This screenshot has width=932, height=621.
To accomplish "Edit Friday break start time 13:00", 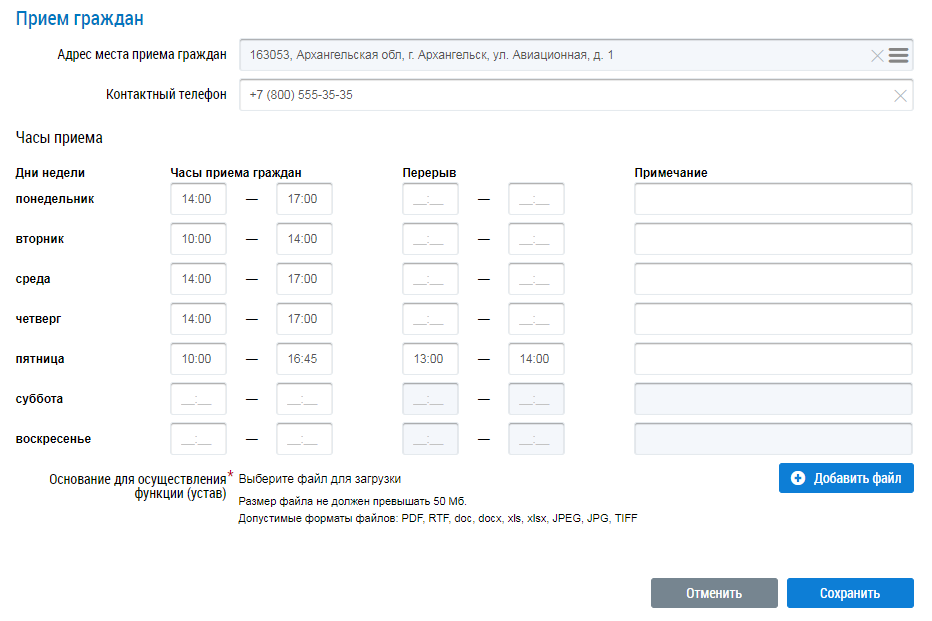I will (430, 359).
